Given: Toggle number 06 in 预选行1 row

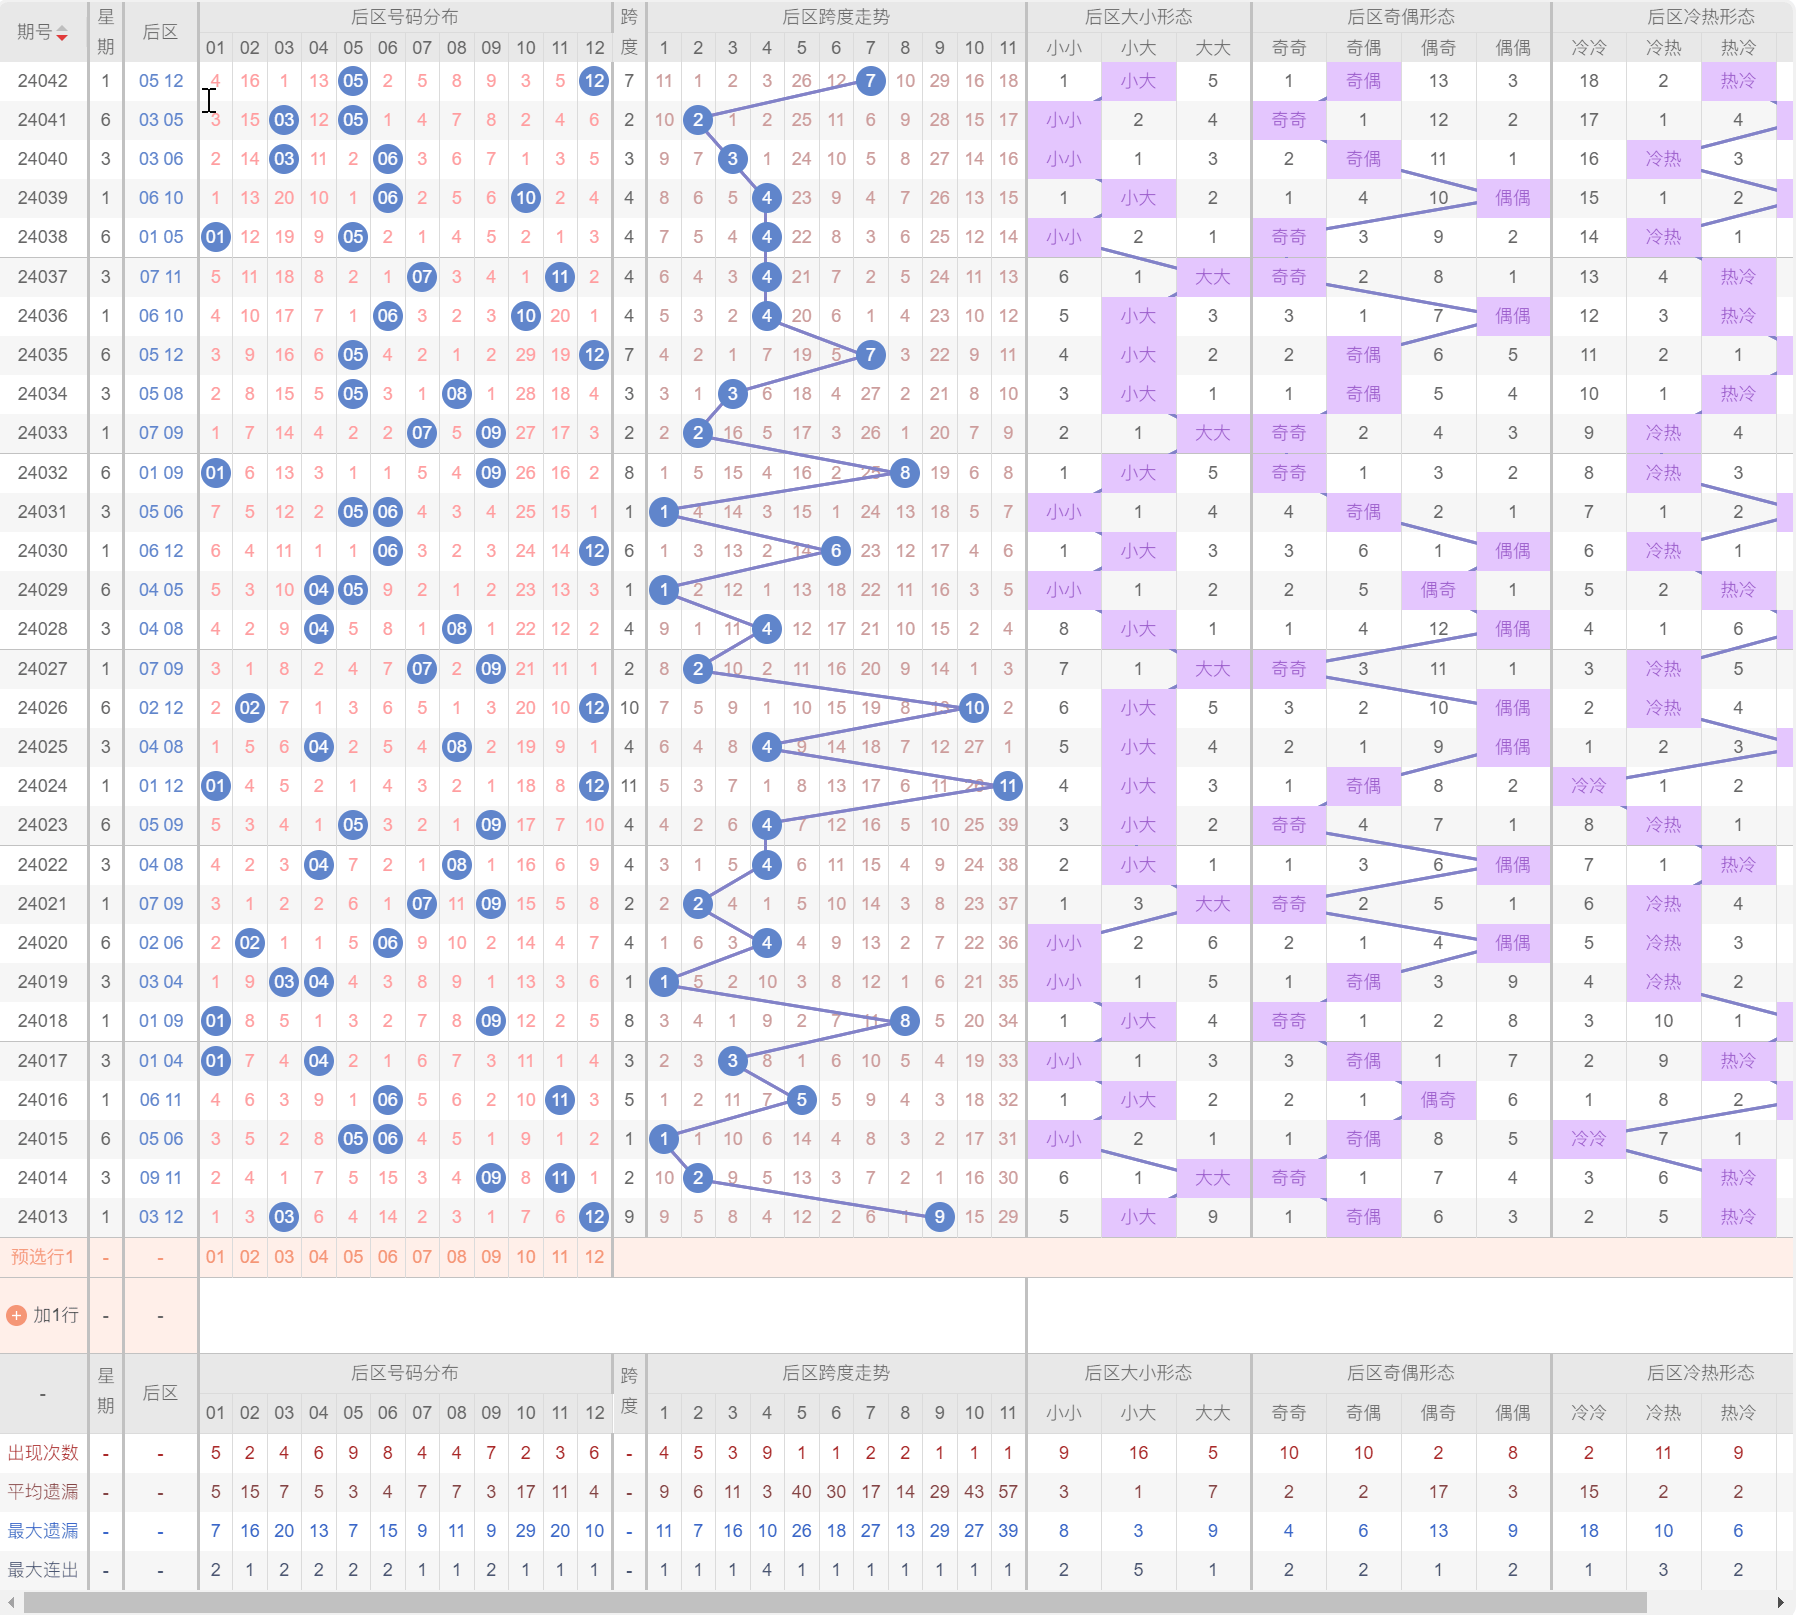Looking at the screenshot, I should click(388, 1257).
